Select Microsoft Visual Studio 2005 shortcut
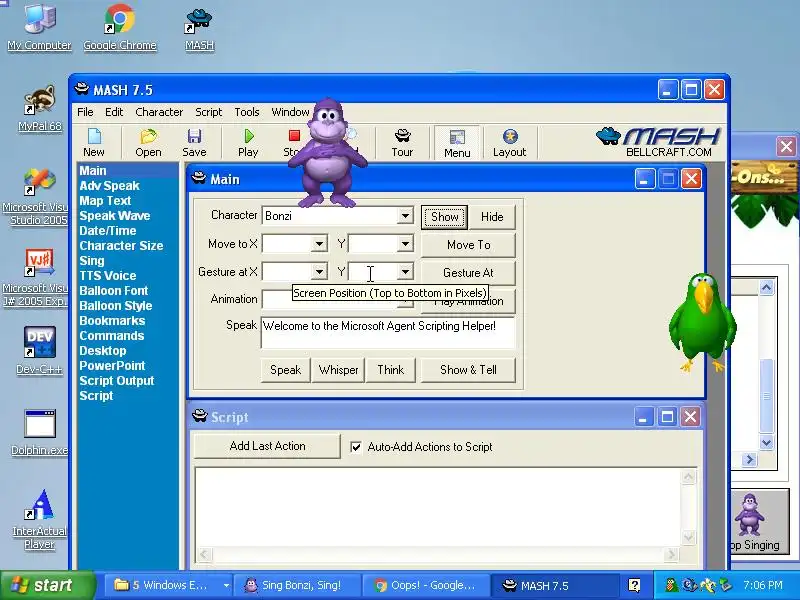Screen dimensions: 800x600 pos(36,197)
